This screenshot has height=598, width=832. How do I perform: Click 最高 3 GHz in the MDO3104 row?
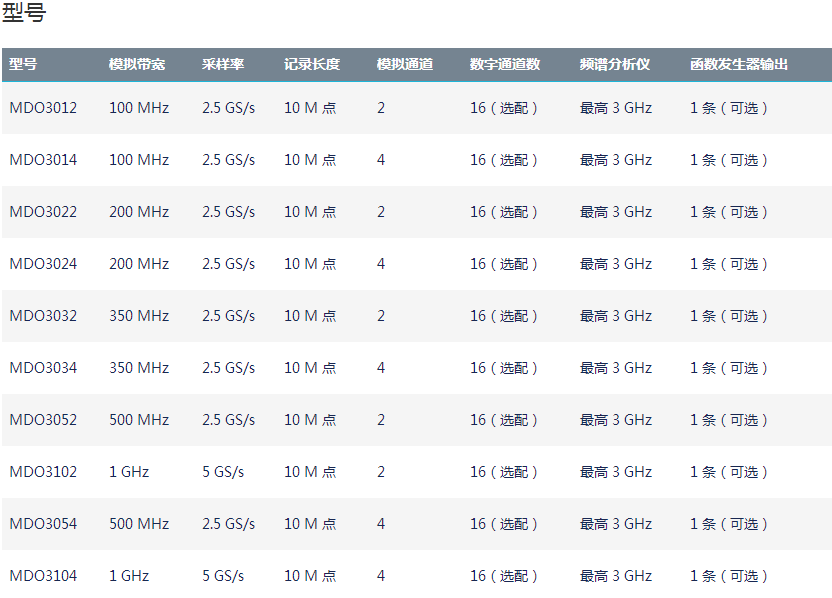click(616, 576)
